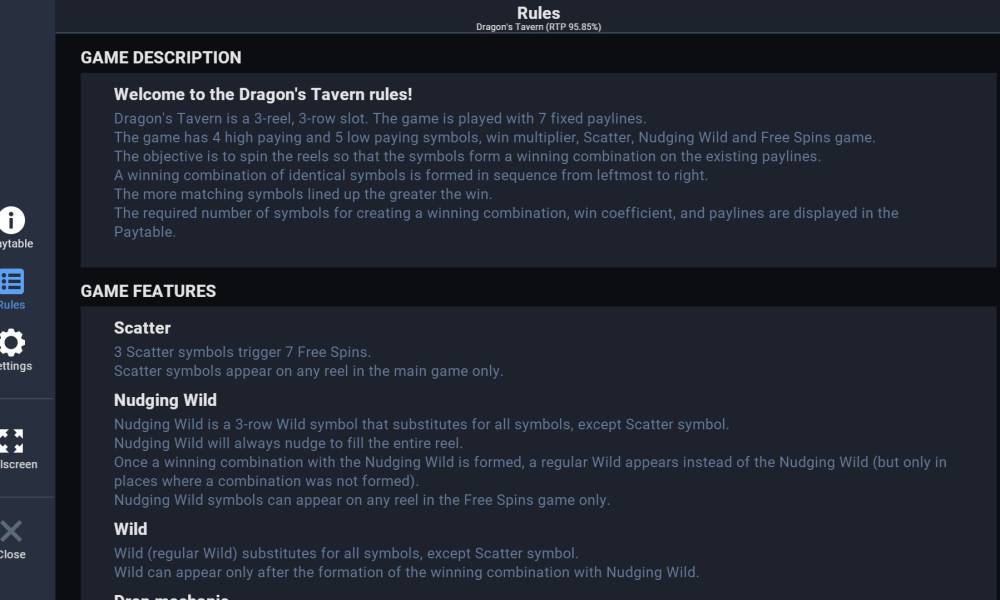Click the 'Scatter symbols appear on any reel' line
1000x600 pixels.
pos(308,371)
